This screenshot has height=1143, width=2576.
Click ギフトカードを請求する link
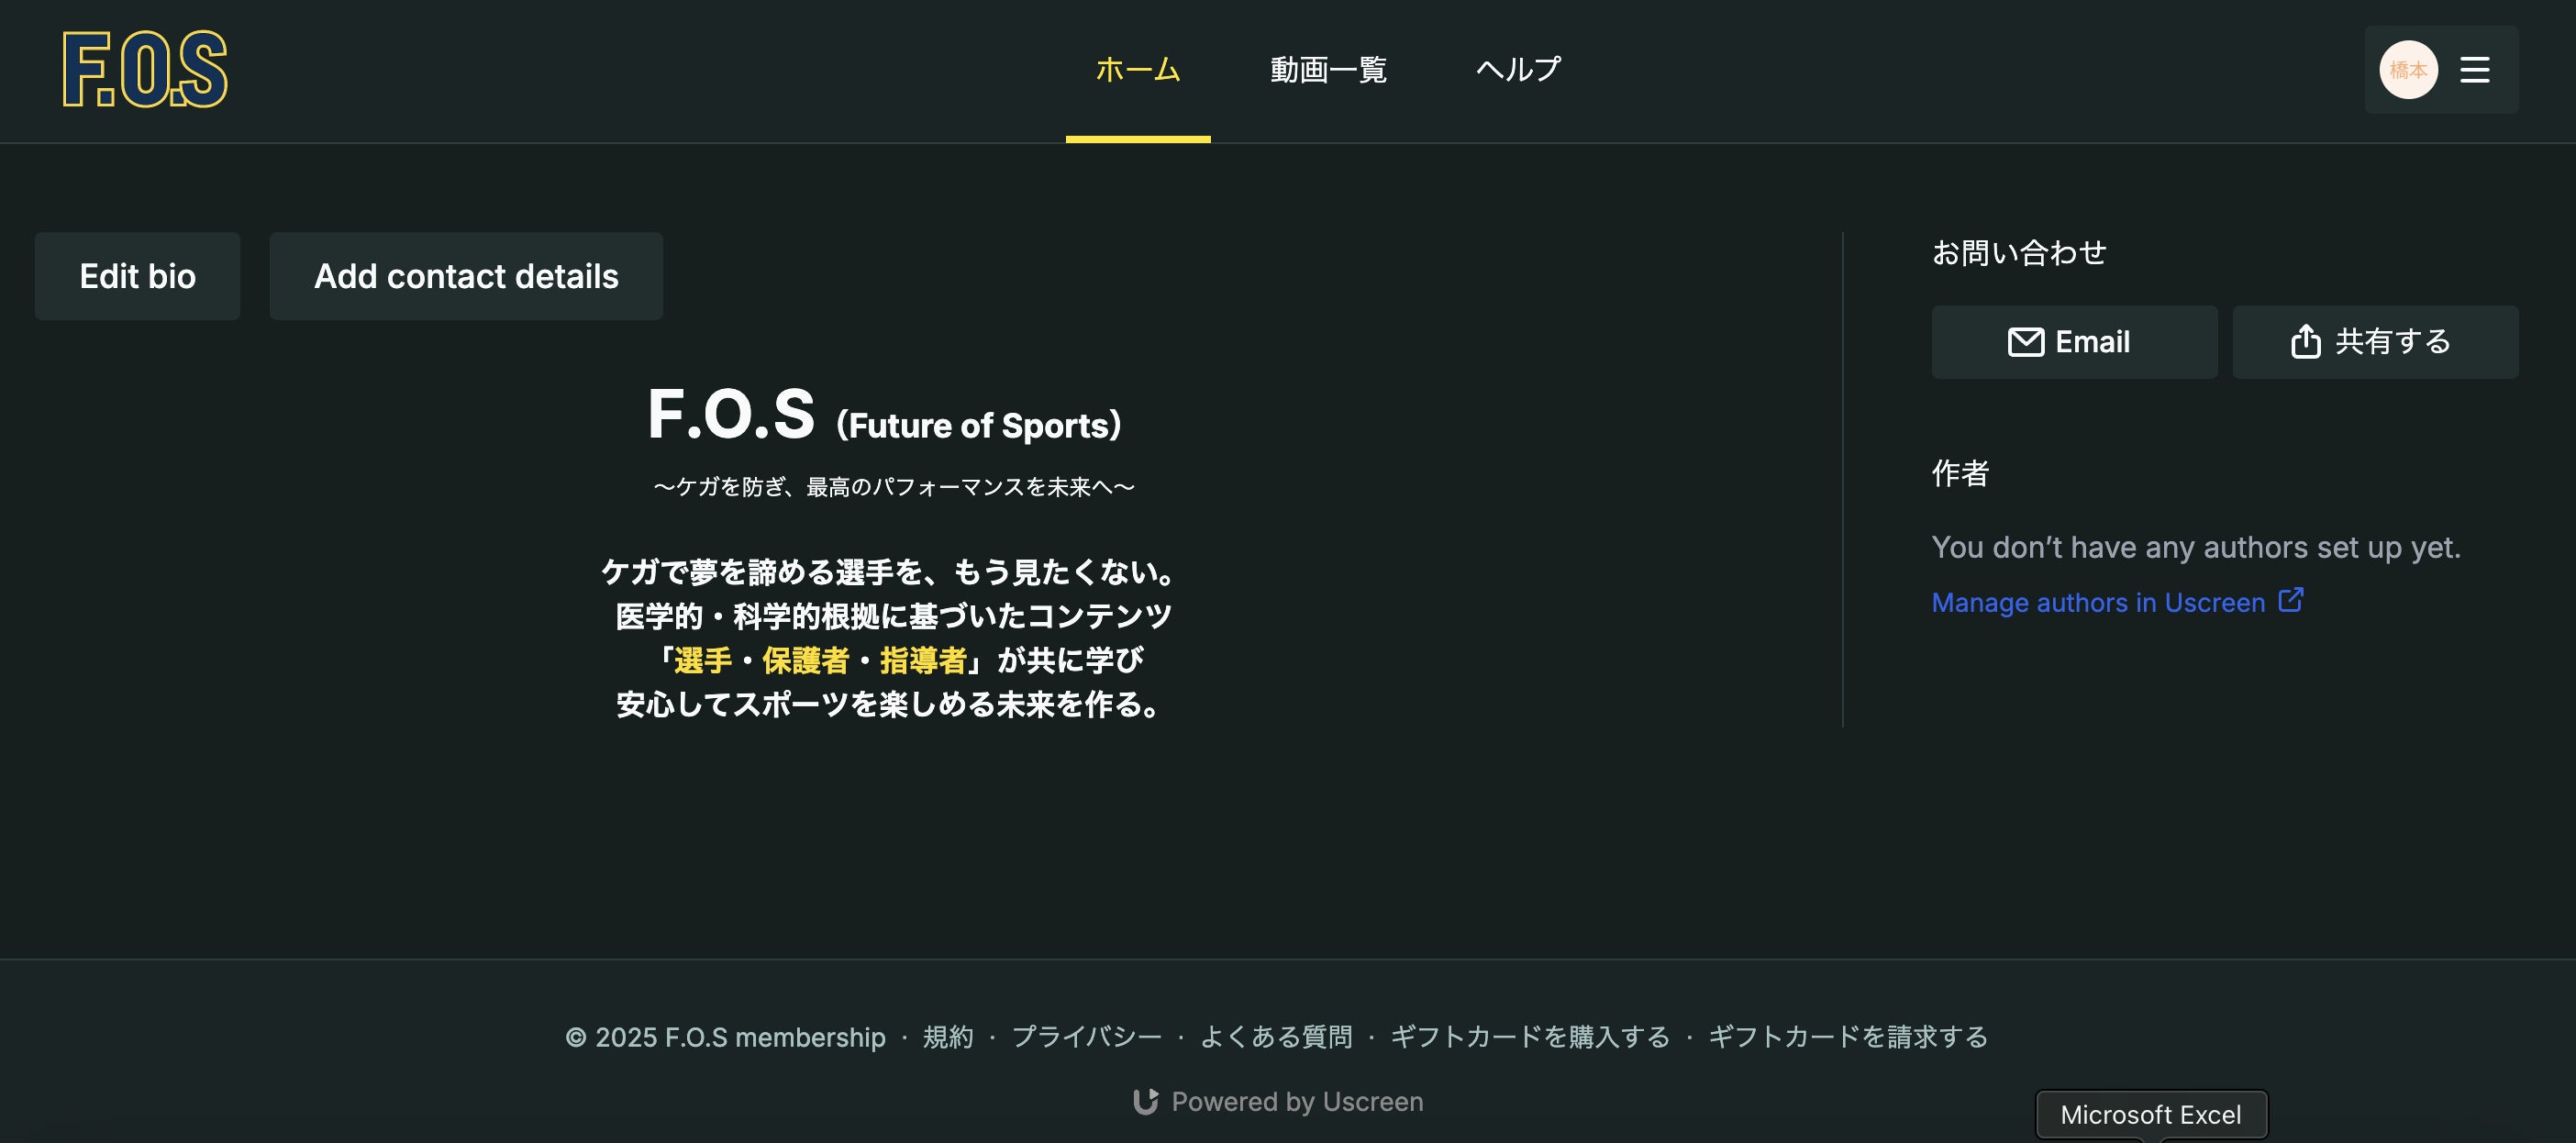point(1847,1037)
